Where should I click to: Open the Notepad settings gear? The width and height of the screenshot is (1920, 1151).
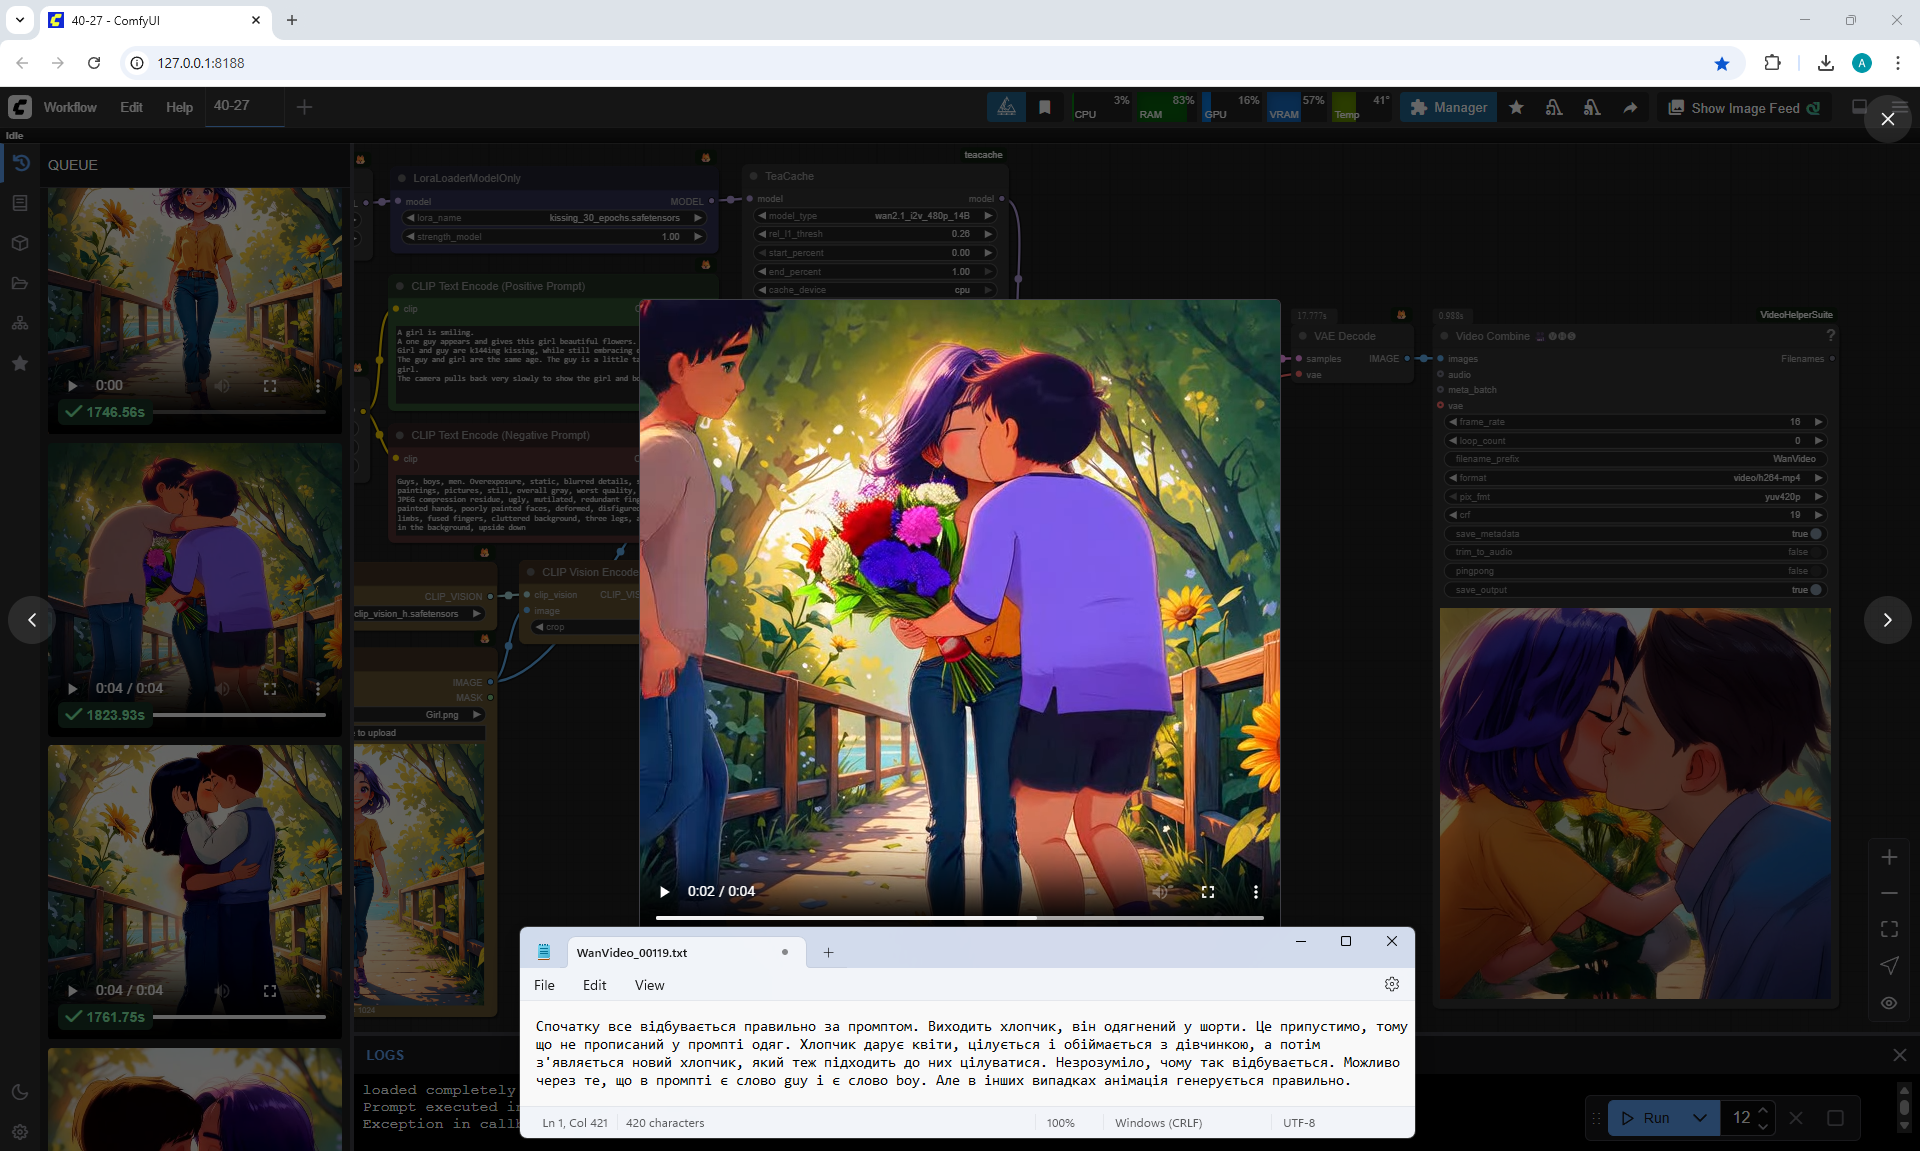pos(1391,984)
